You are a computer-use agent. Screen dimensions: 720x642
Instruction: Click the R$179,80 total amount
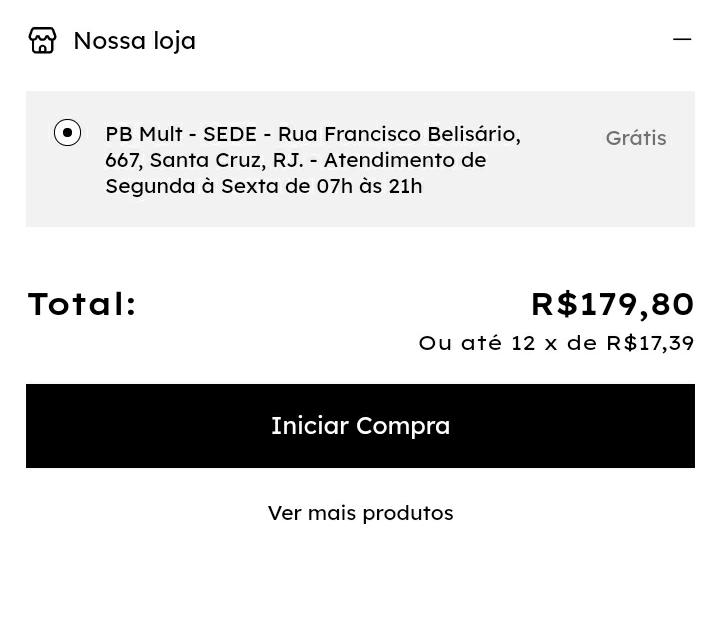[612, 304]
